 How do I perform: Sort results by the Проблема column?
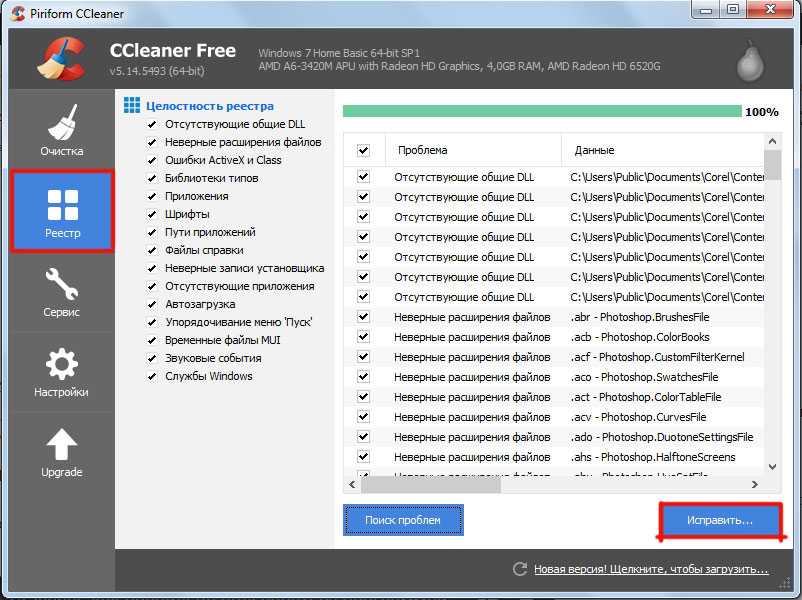coord(470,150)
